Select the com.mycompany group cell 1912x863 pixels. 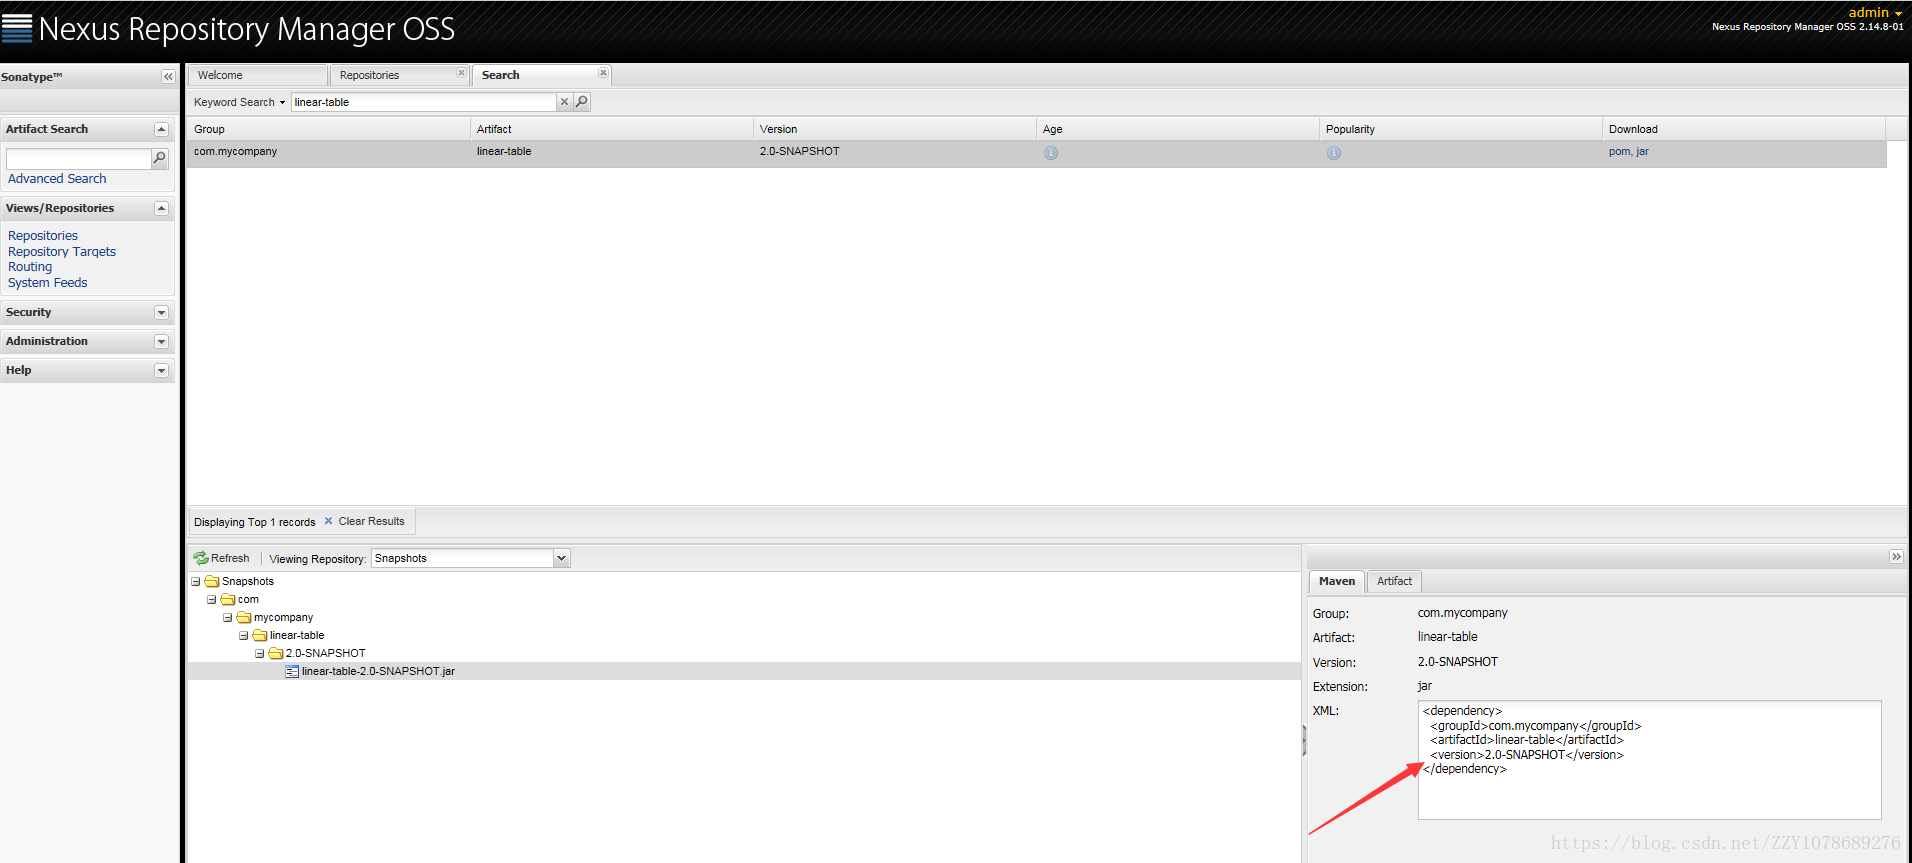(236, 152)
